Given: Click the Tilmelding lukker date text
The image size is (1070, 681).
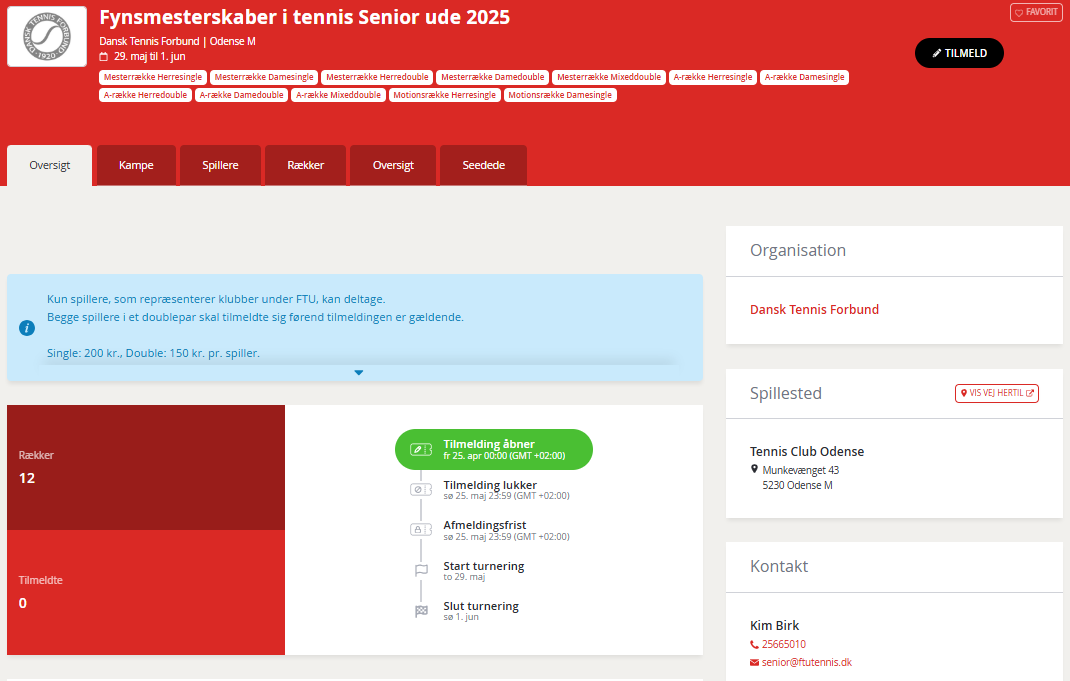Looking at the screenshot, I should click(x=506, y=496).
